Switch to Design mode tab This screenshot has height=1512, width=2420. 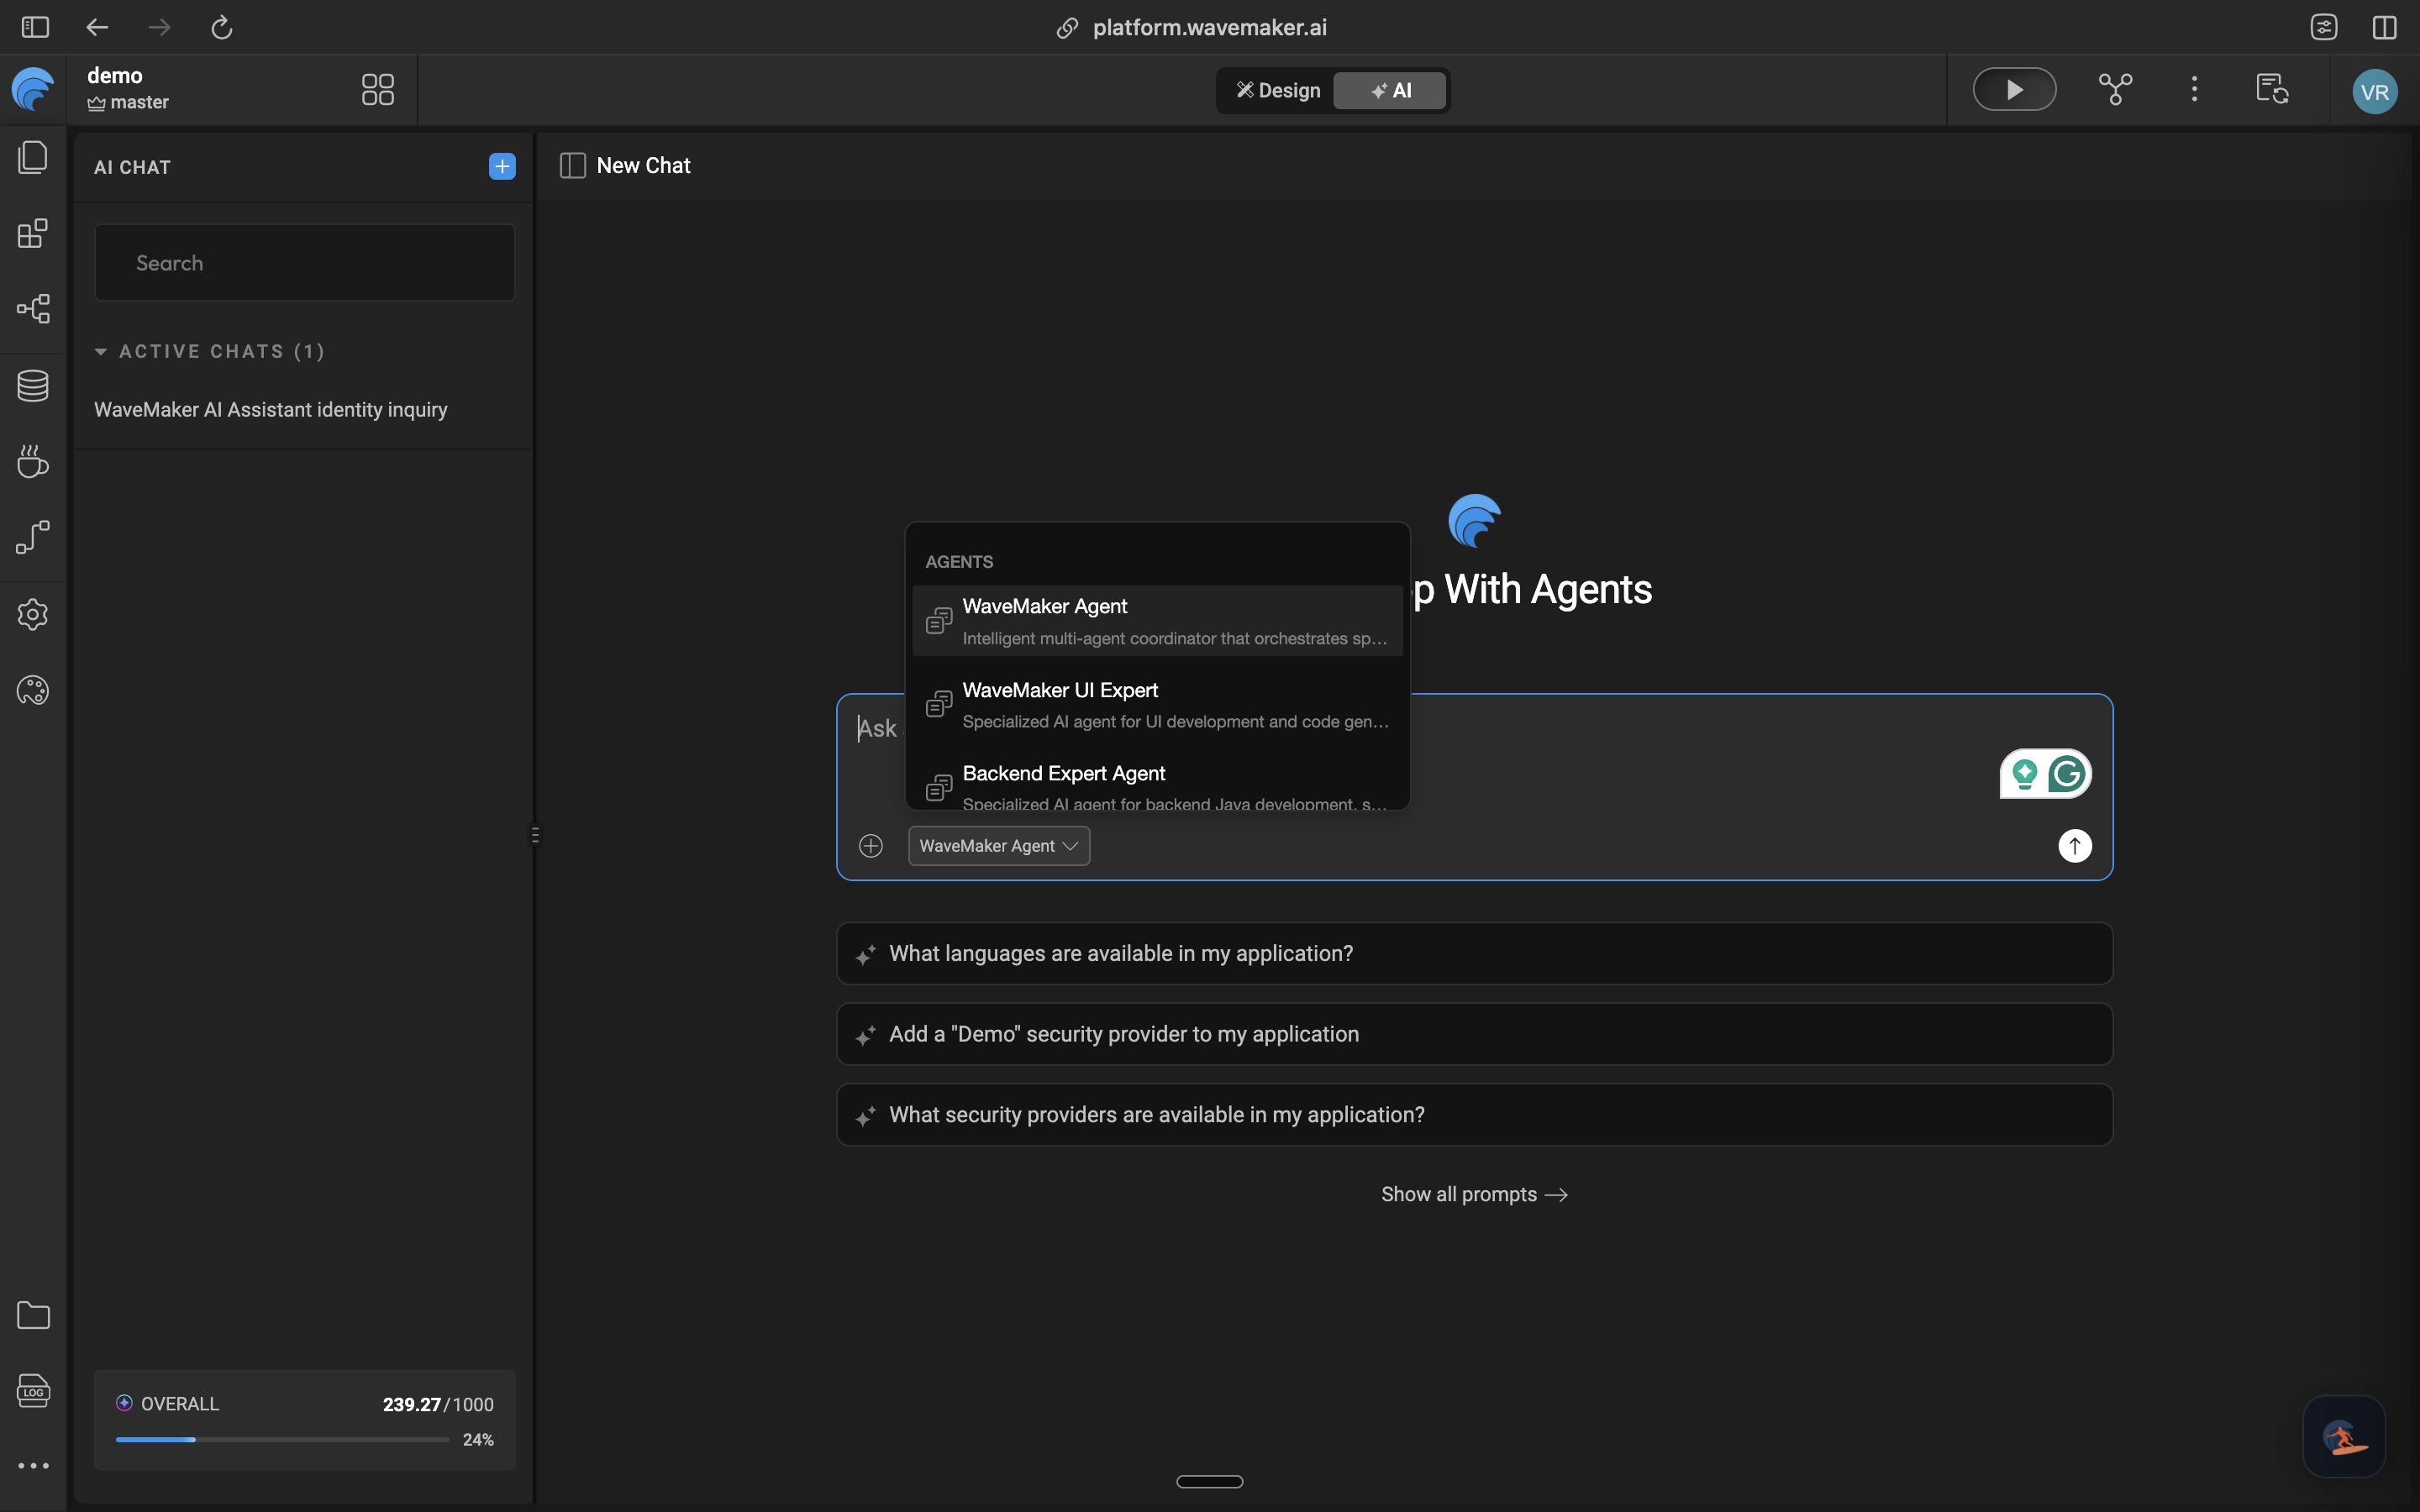click(x=1277, y=90)
